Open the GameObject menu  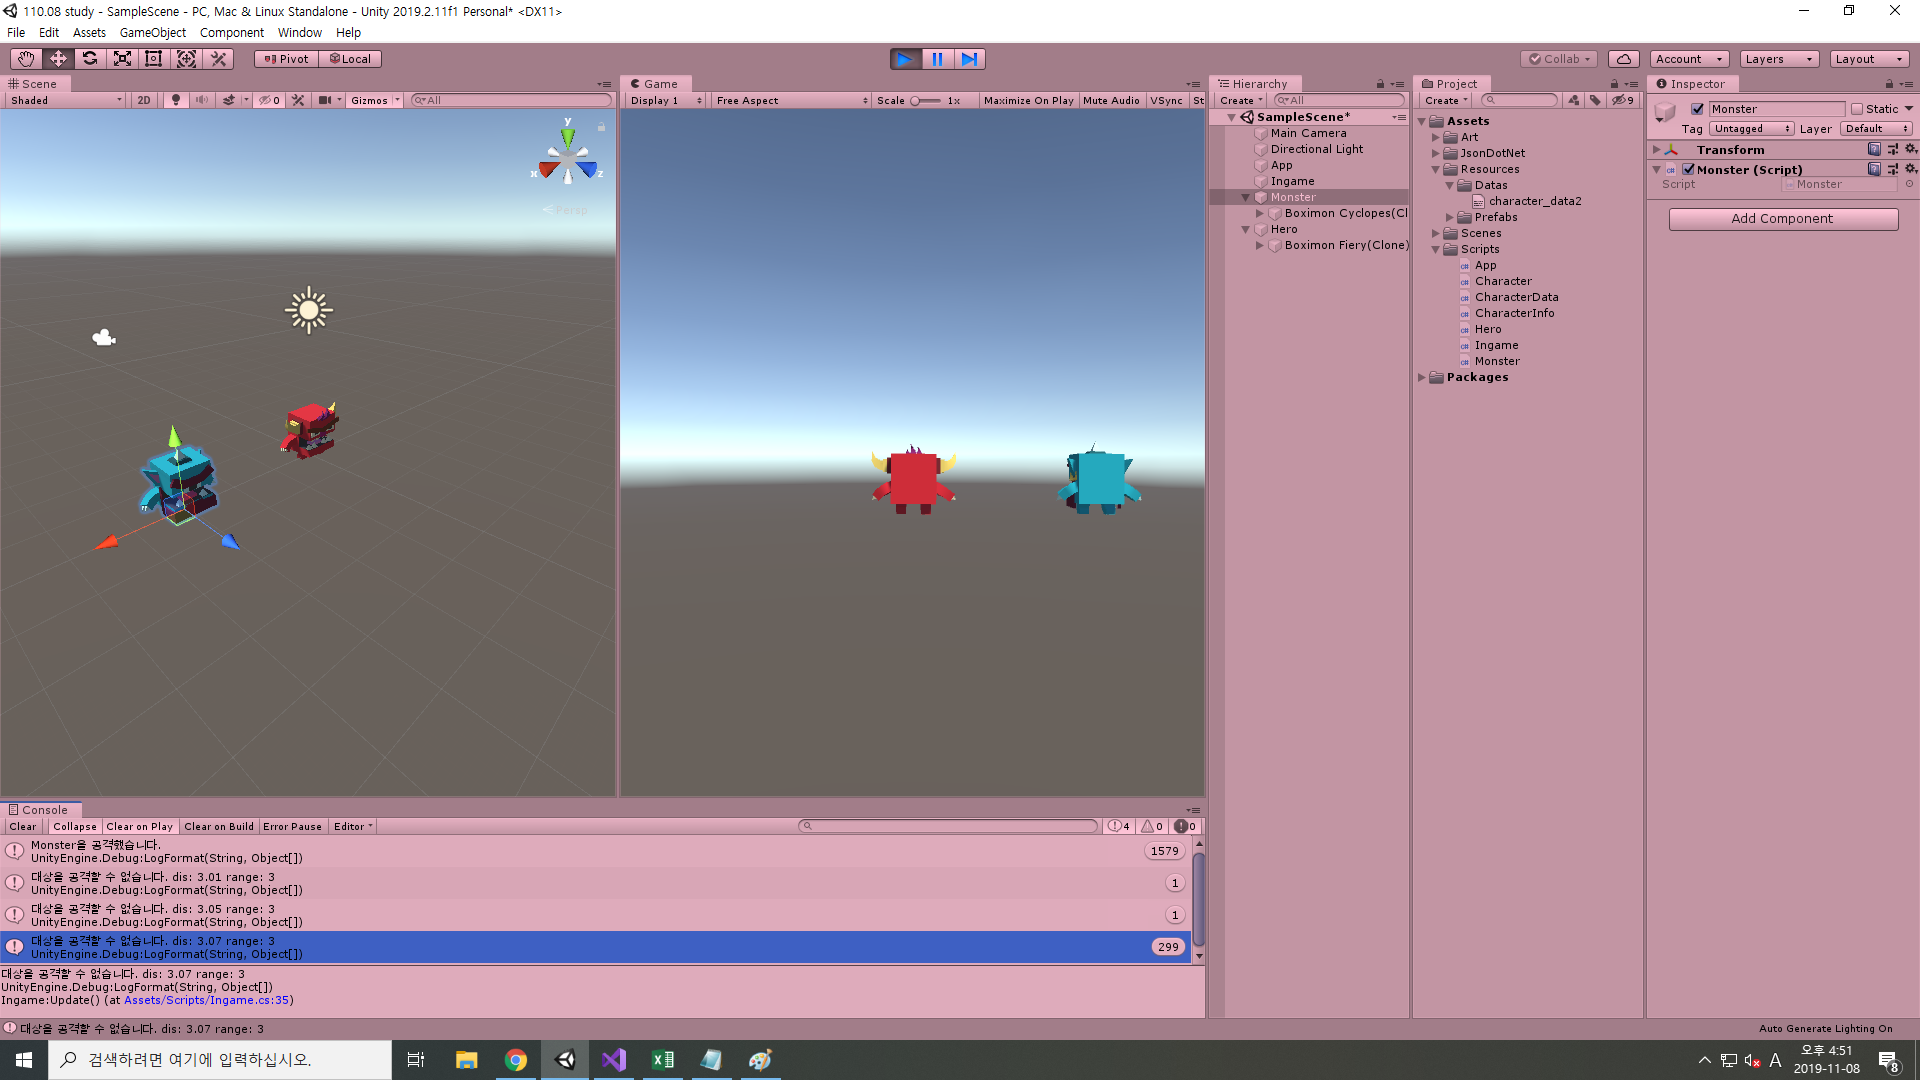(152, 33)
